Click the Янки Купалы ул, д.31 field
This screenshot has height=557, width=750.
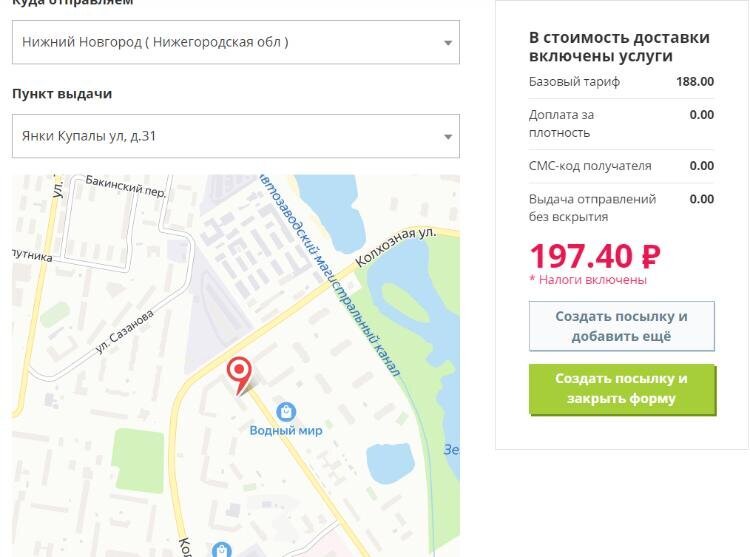236,136
